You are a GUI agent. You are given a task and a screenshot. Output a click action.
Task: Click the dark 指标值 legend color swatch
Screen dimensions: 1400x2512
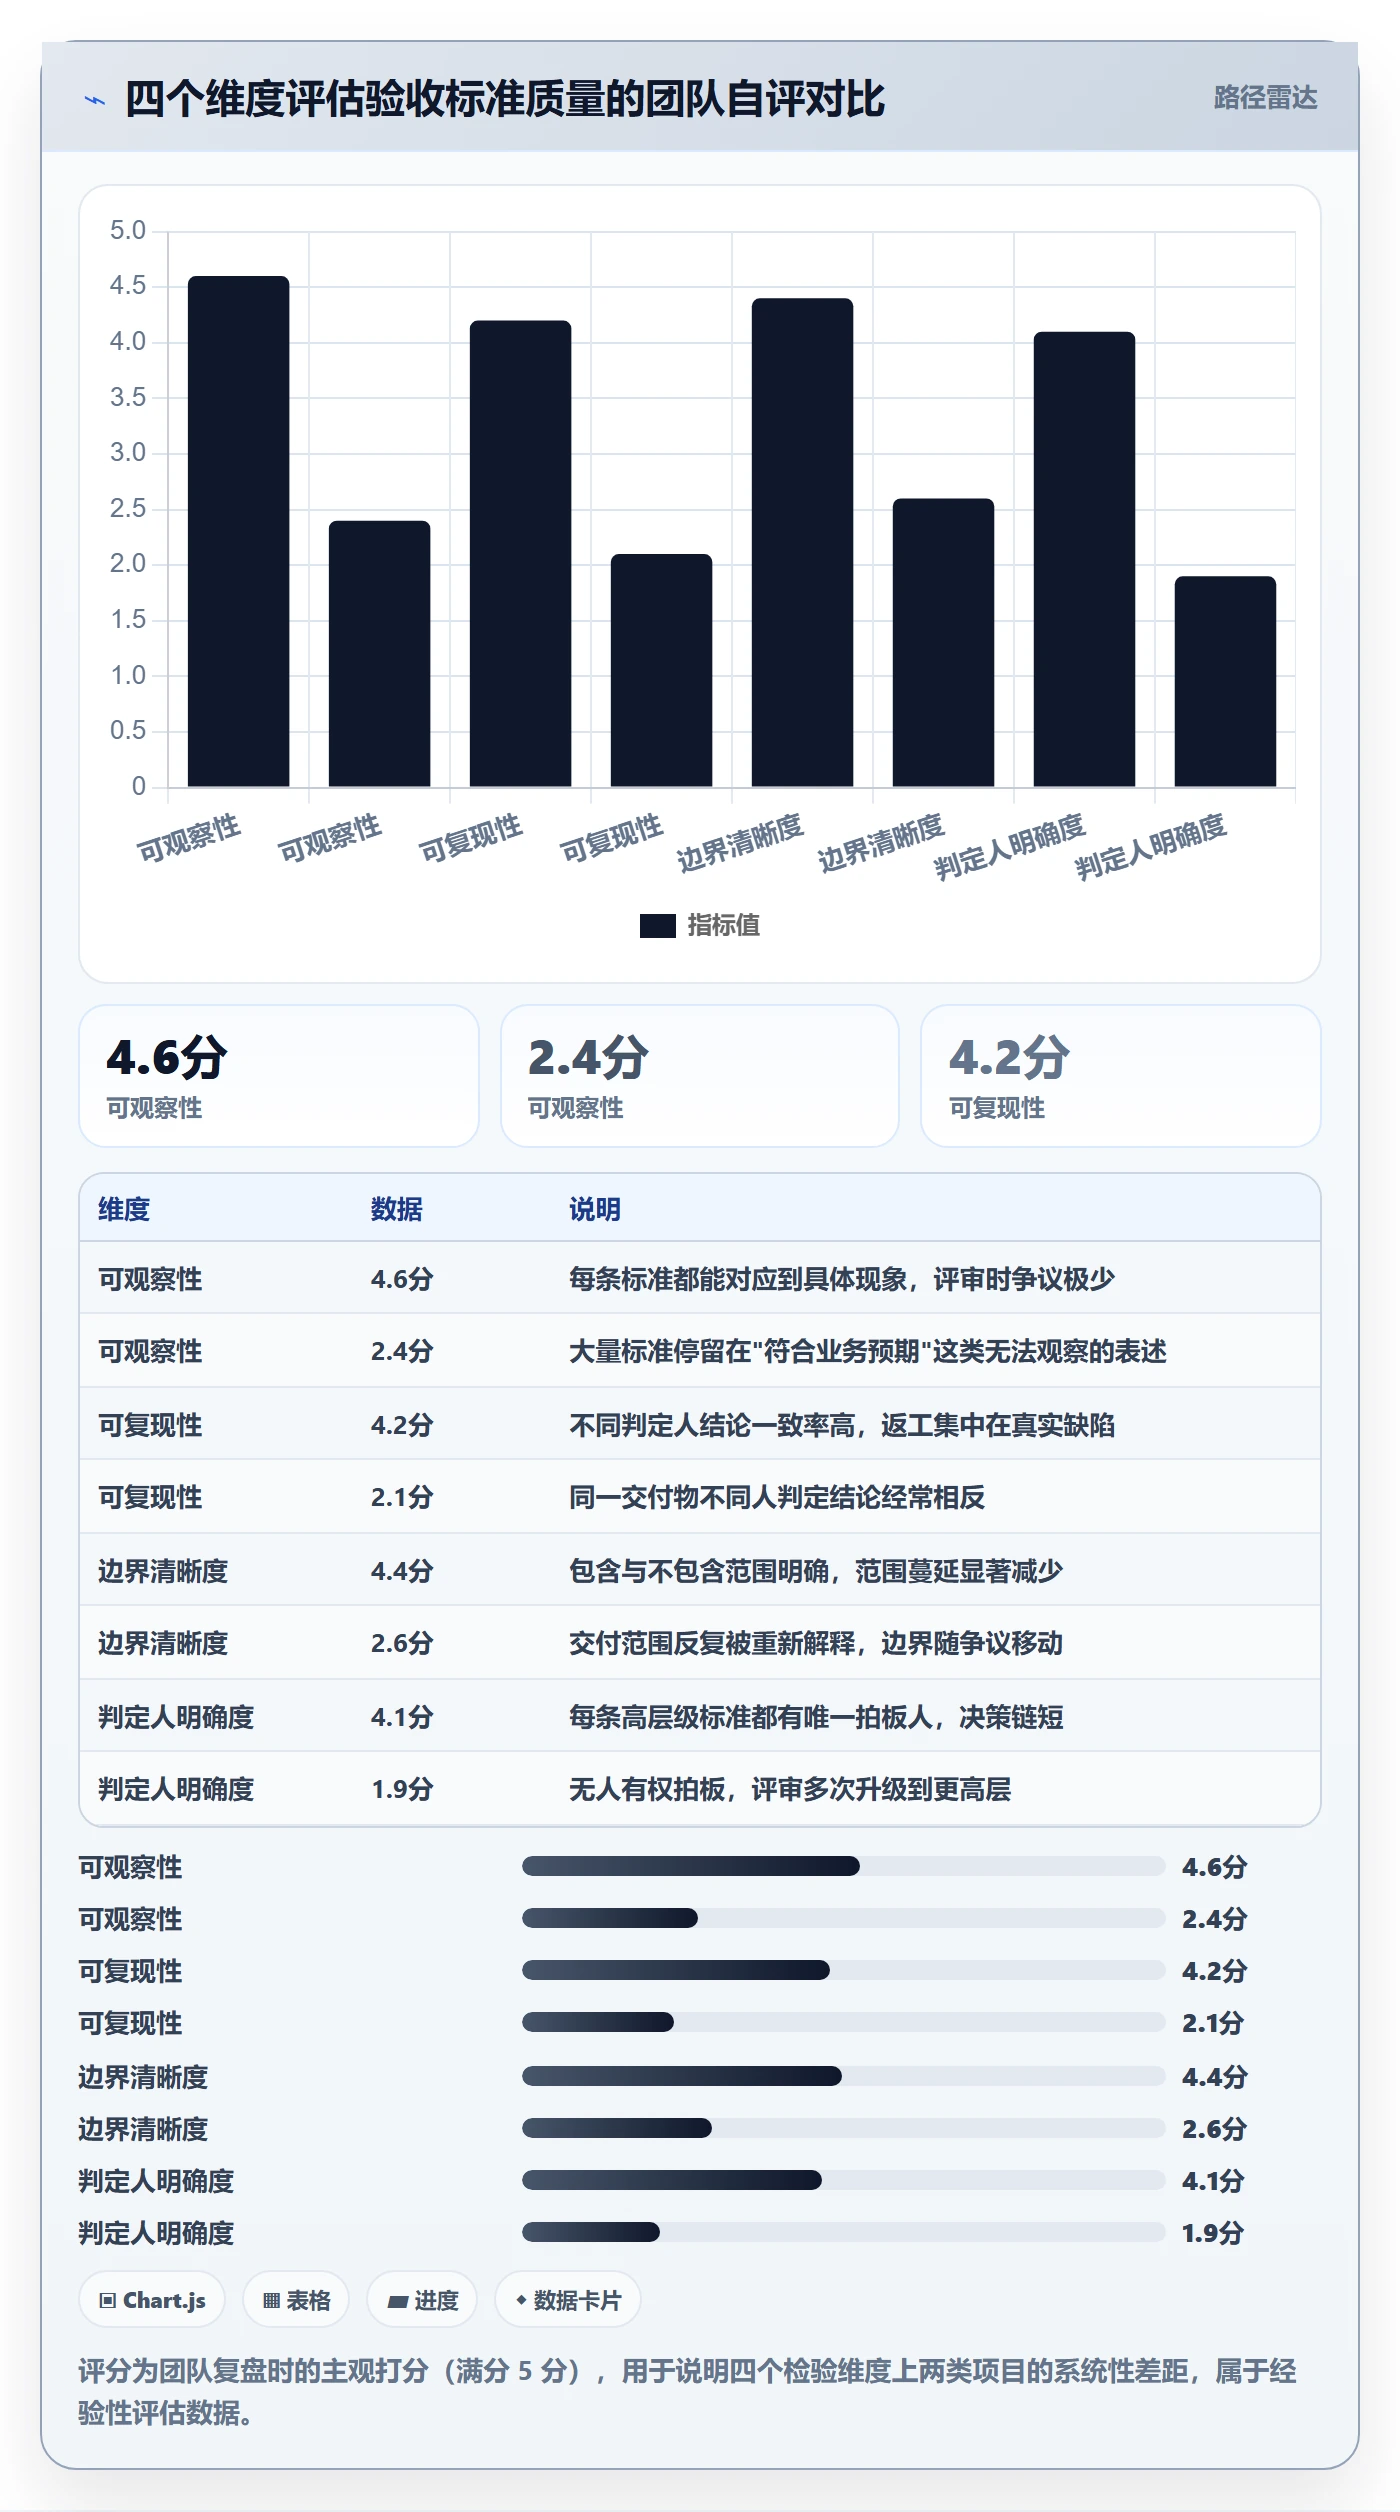(657, 926)
